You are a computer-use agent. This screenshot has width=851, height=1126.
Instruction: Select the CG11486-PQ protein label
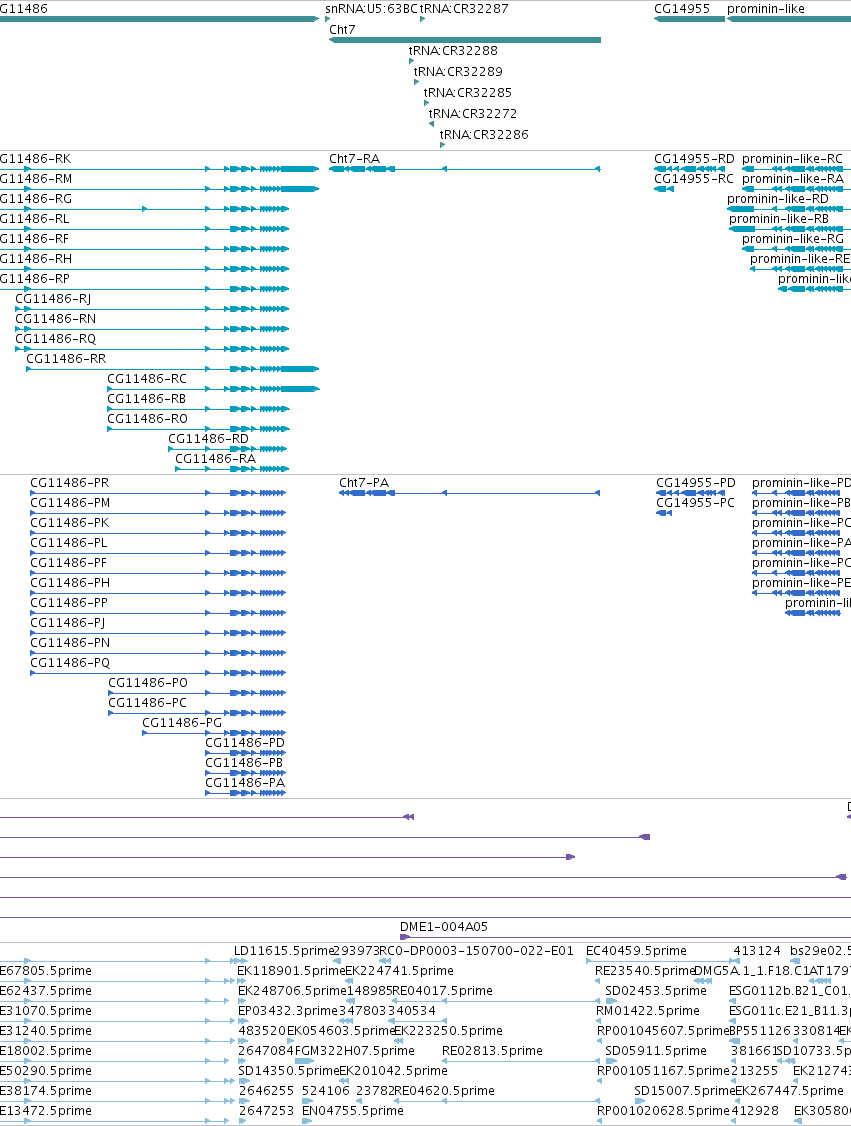[x=70, y=664]
